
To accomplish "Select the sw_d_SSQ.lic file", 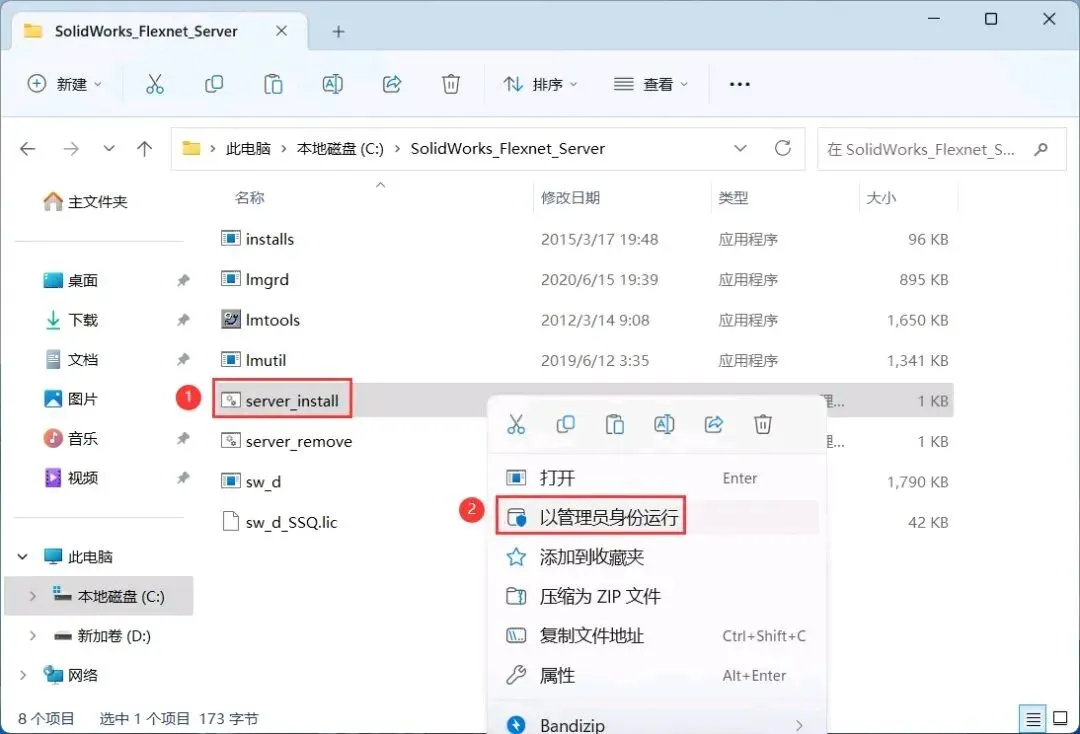I will click(x=279, y=522).
